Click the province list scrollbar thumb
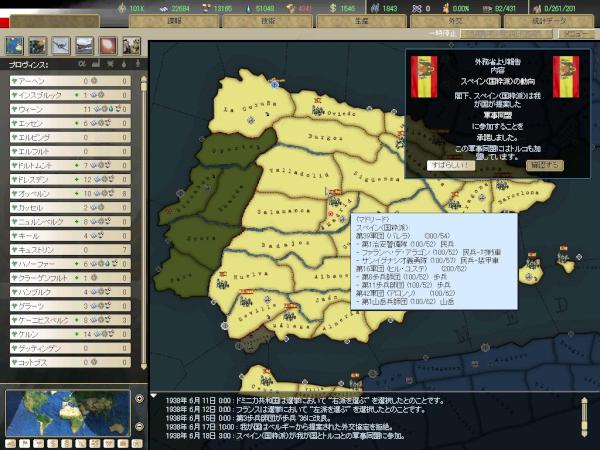The image size is (600, 450). [x=144, y=86]
